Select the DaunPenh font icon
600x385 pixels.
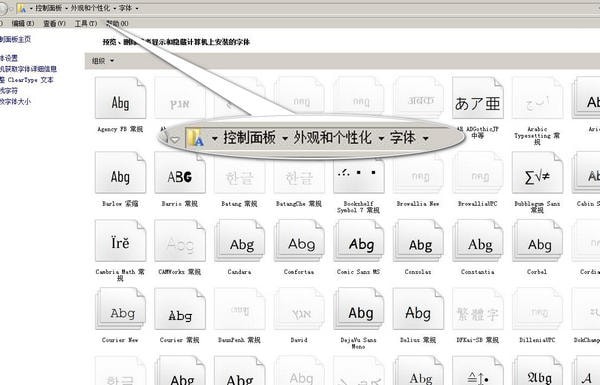[x=240, y=308]
